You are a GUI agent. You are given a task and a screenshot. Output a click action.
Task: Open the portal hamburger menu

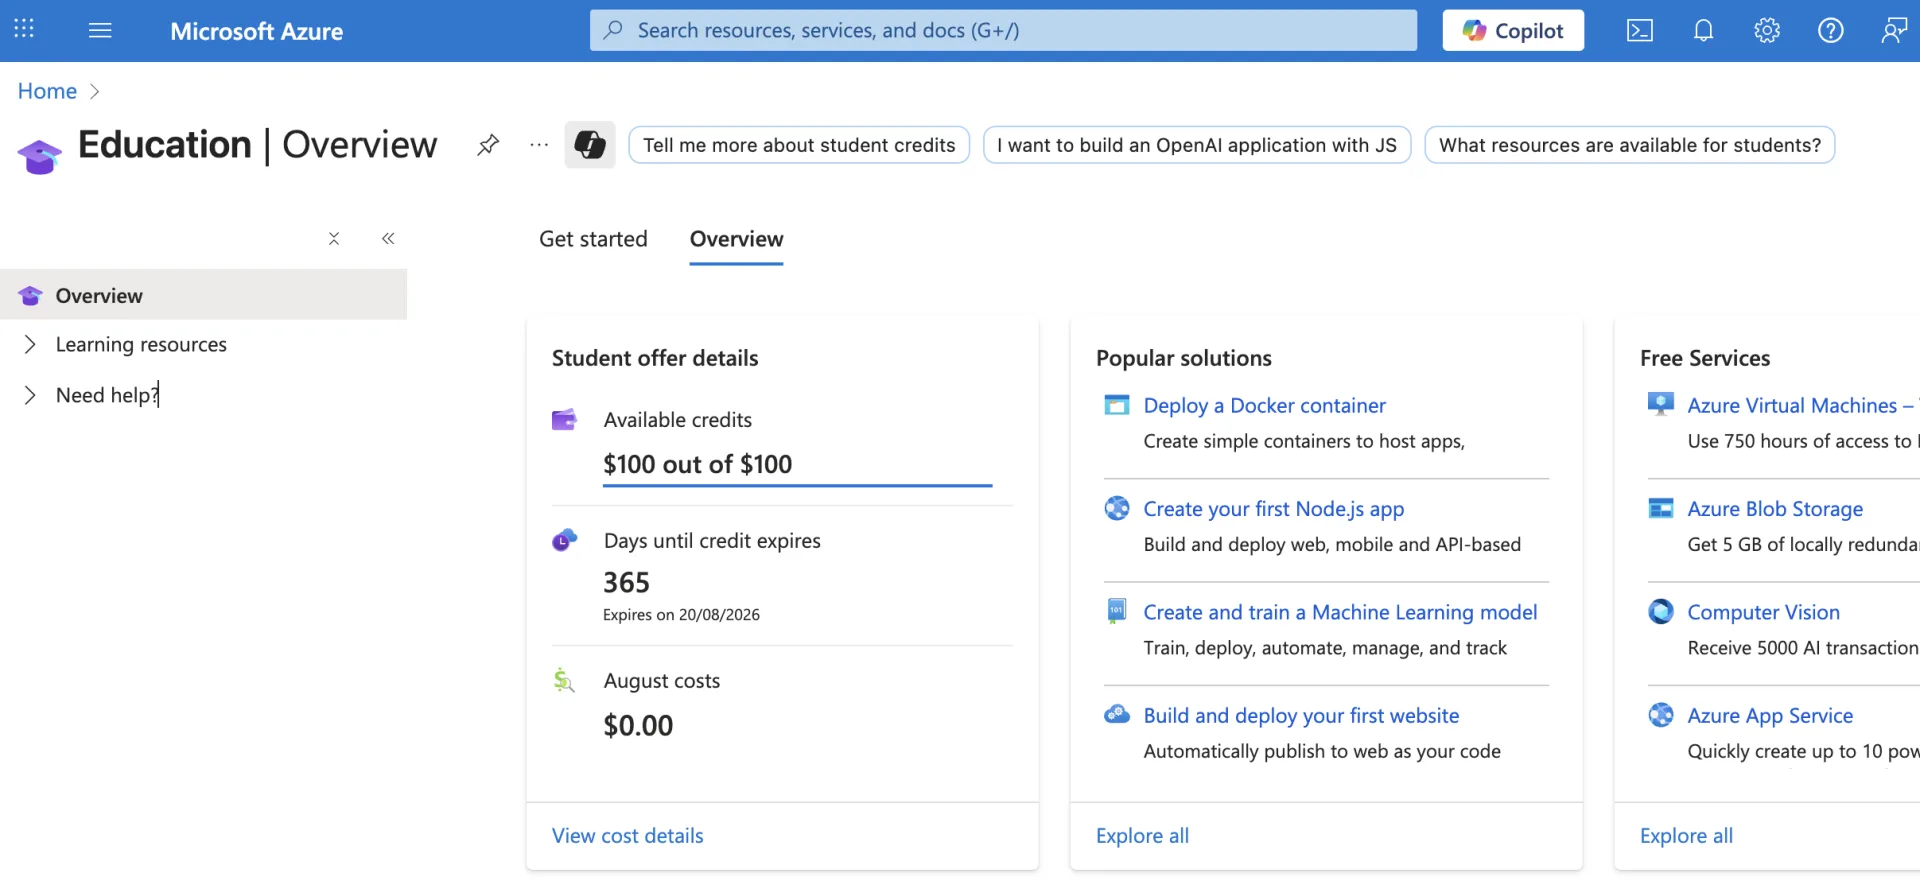pos(100,30)
